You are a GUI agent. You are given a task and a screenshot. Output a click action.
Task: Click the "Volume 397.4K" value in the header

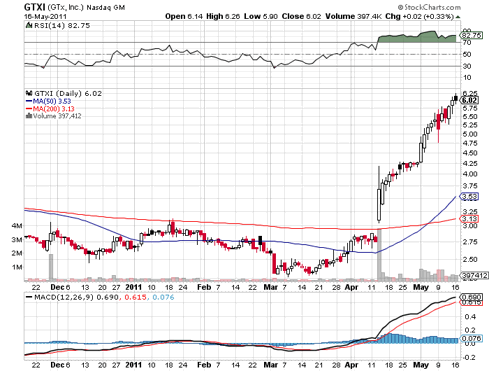pos(353,16)
